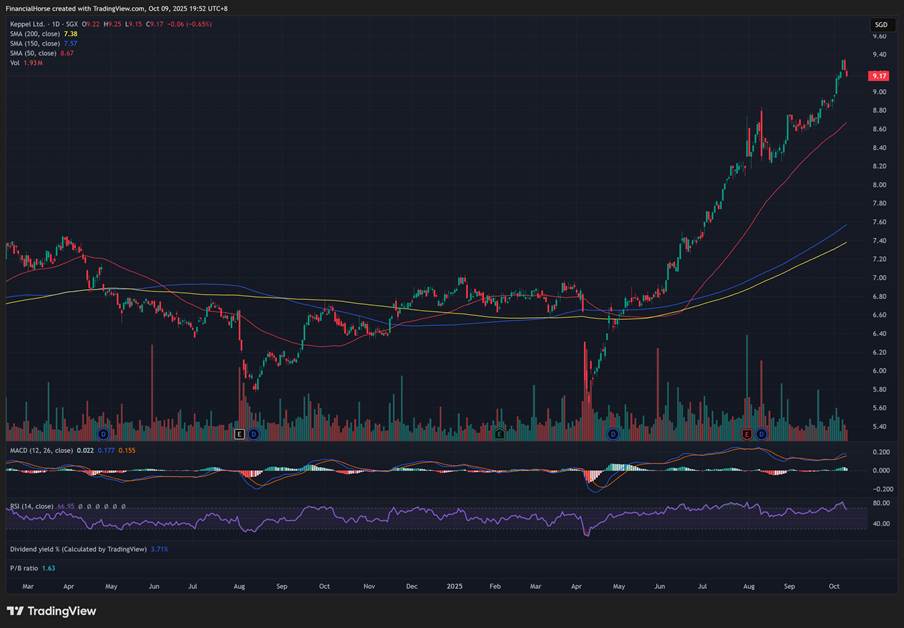
Task: Click the red E earnings marker near August 2025
Action: pos(747,434)
